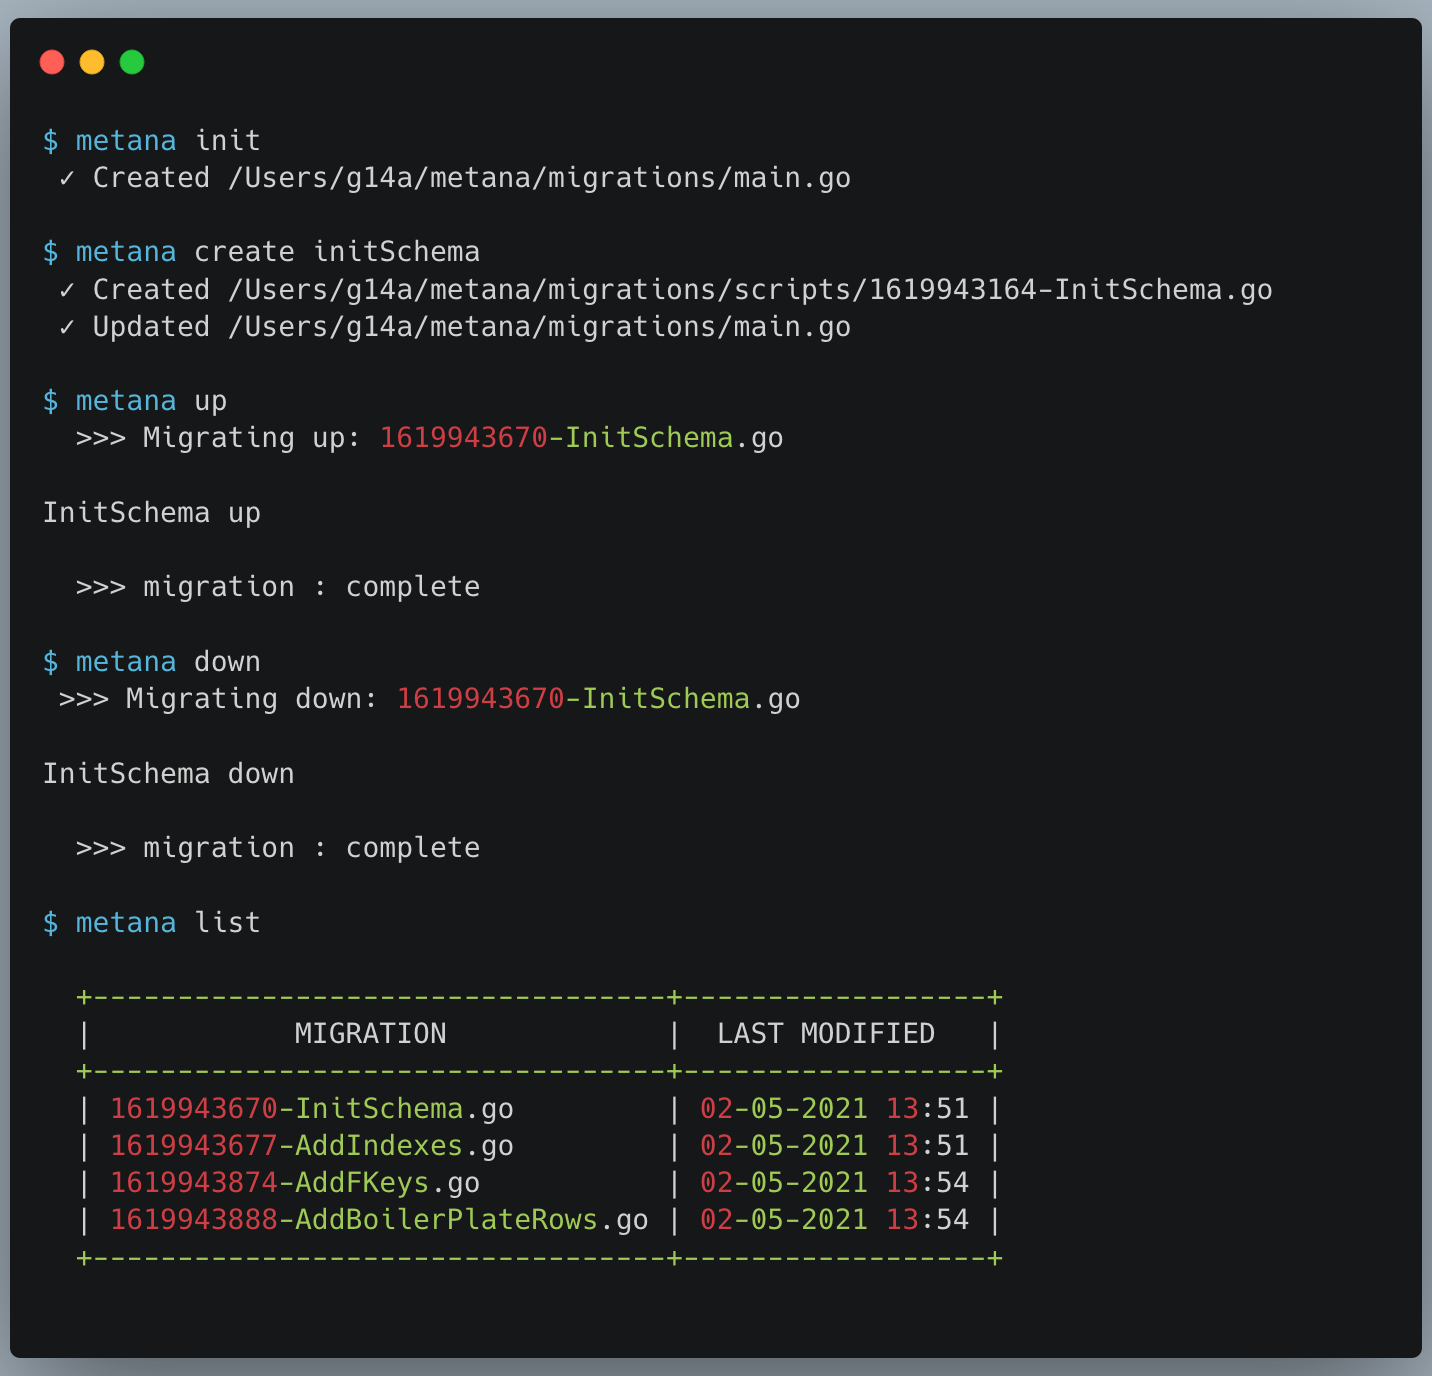The width and height of the screenshot is (1432, 1376).
Task: Click the 'metana init' command line
Action: coord(151,140)
